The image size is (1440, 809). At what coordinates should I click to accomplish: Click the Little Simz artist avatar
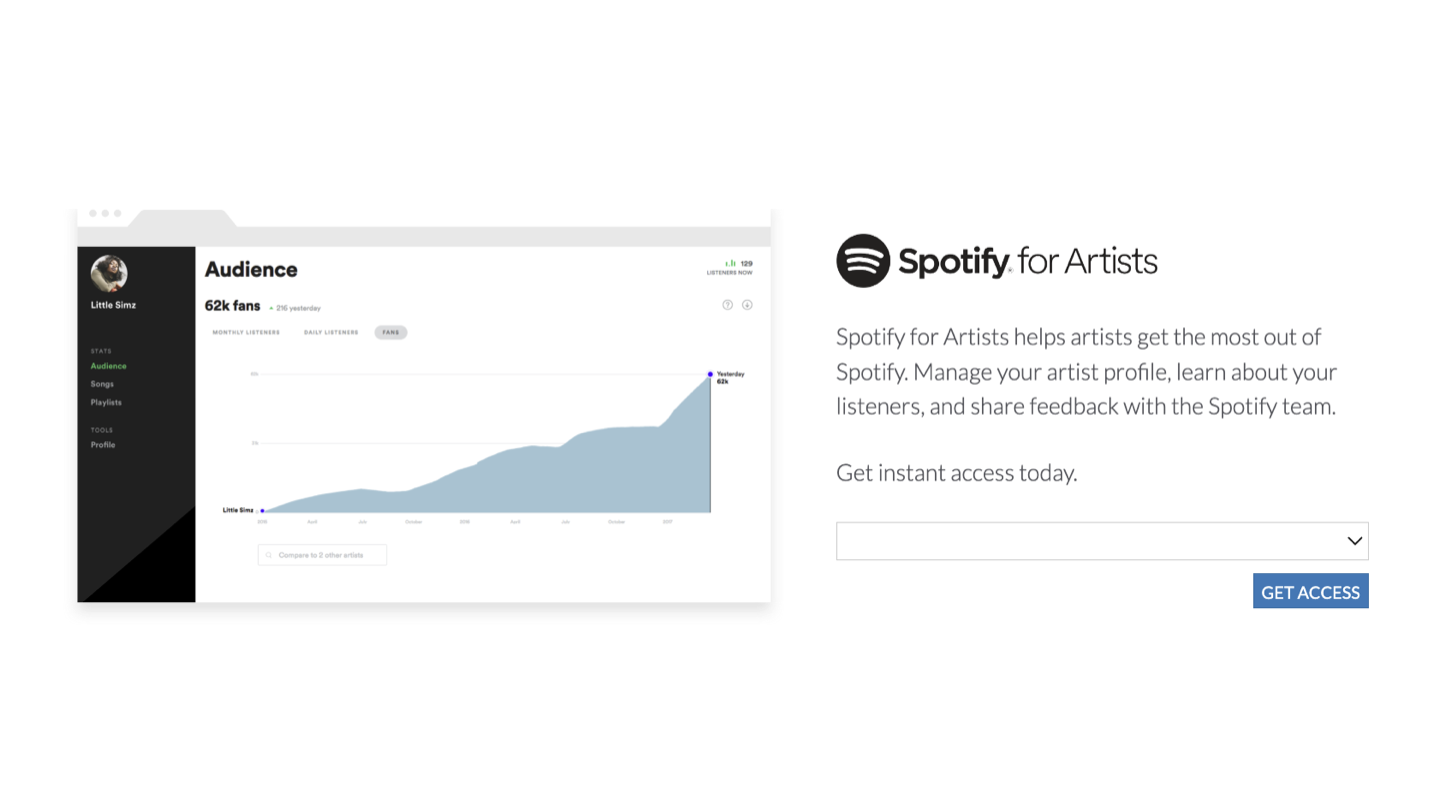pyautogui.click(x=109, y=273)
